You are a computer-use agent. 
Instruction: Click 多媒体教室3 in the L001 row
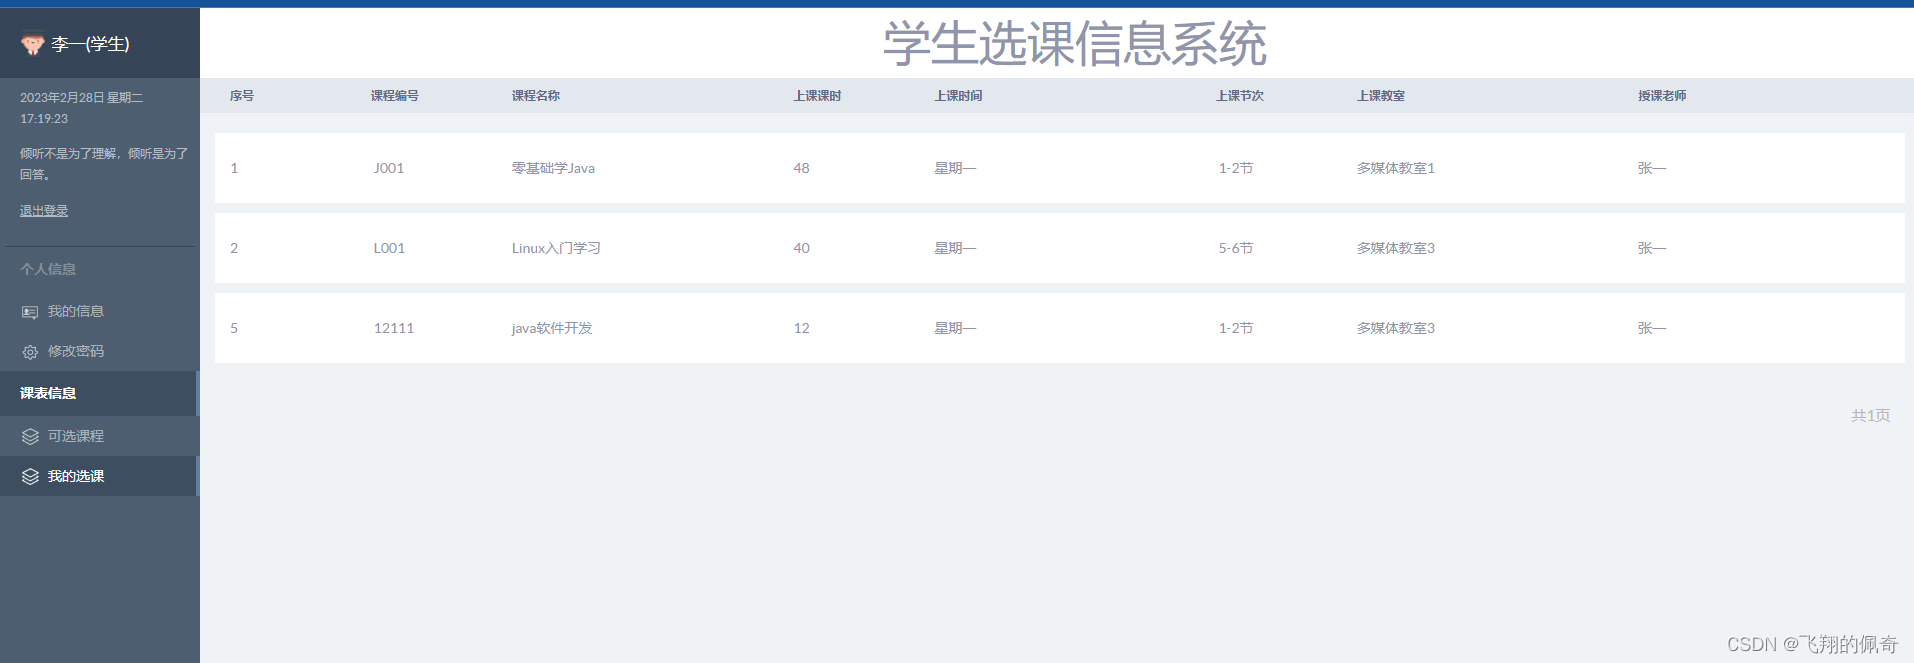pos(1396,248)
